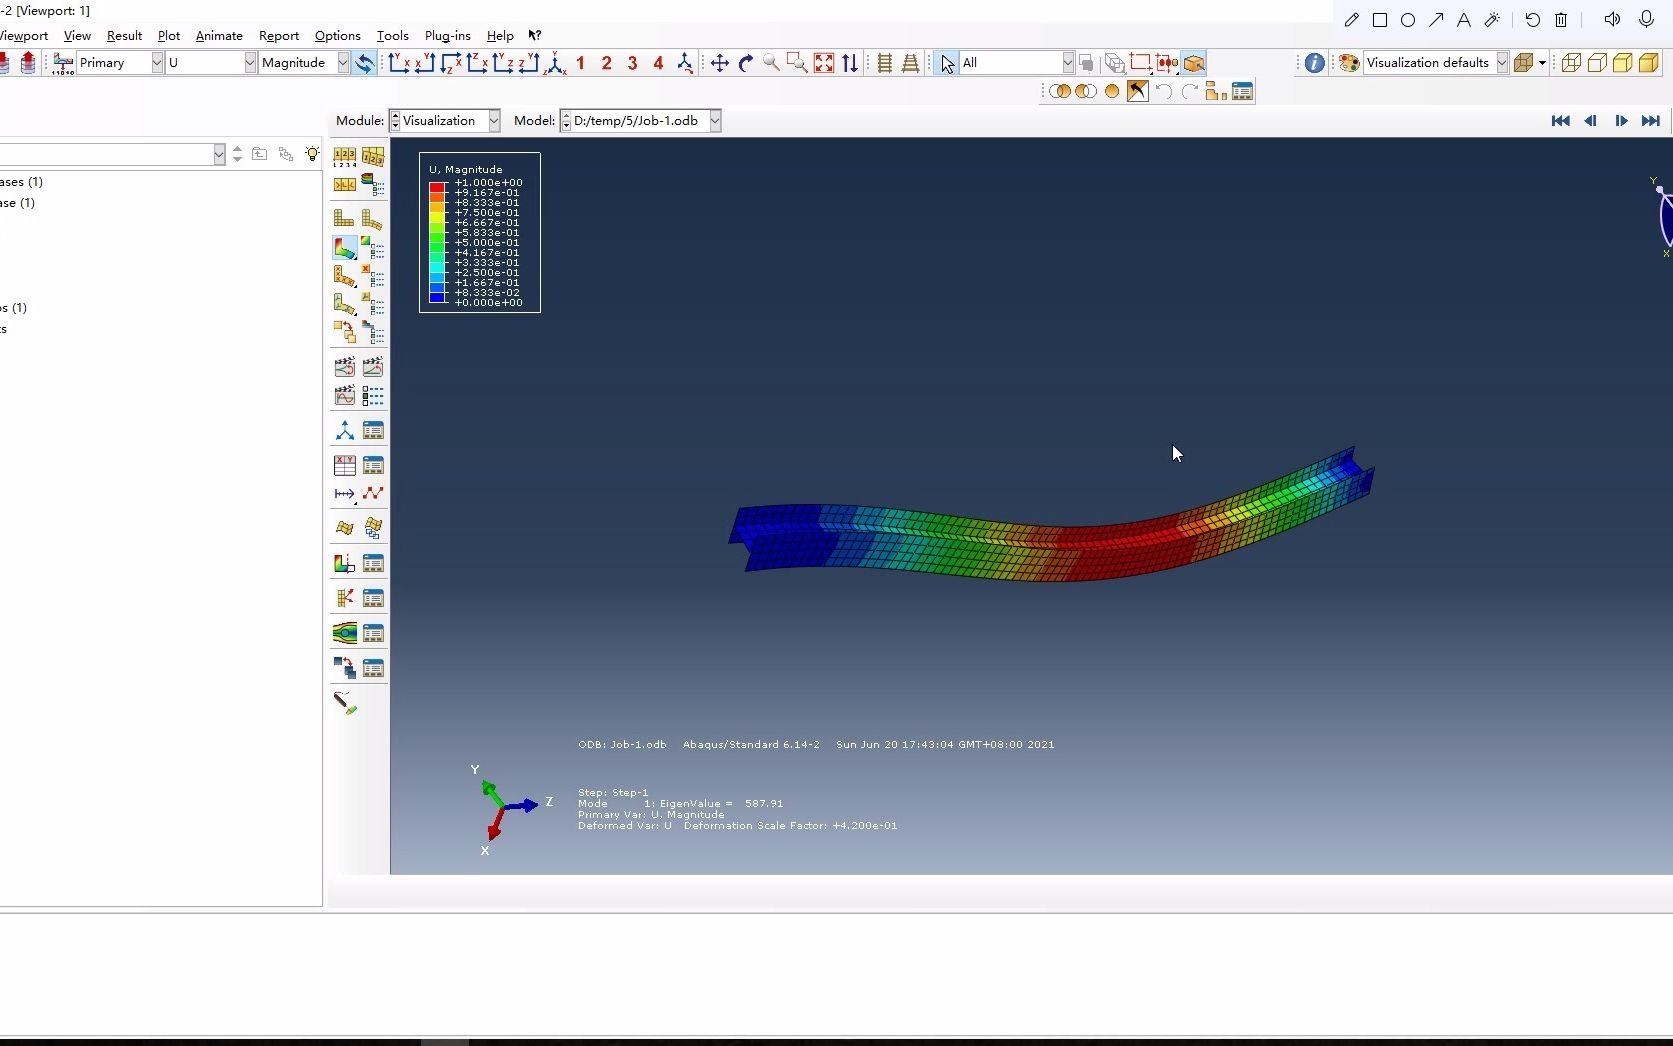Select Plot Contours on Deformed Shape tool
This screenshot has width=1673, height=1046.
coord(344,247)
